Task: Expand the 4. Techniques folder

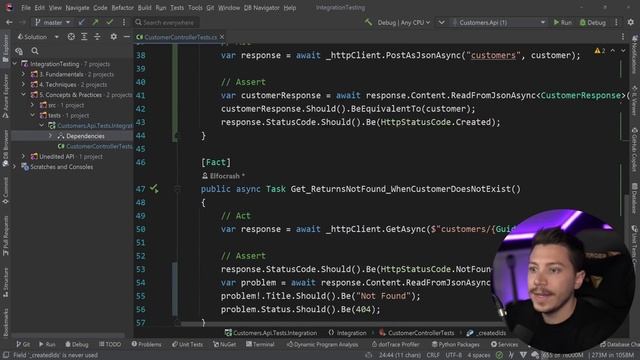Action: click(x=24, y=84)
